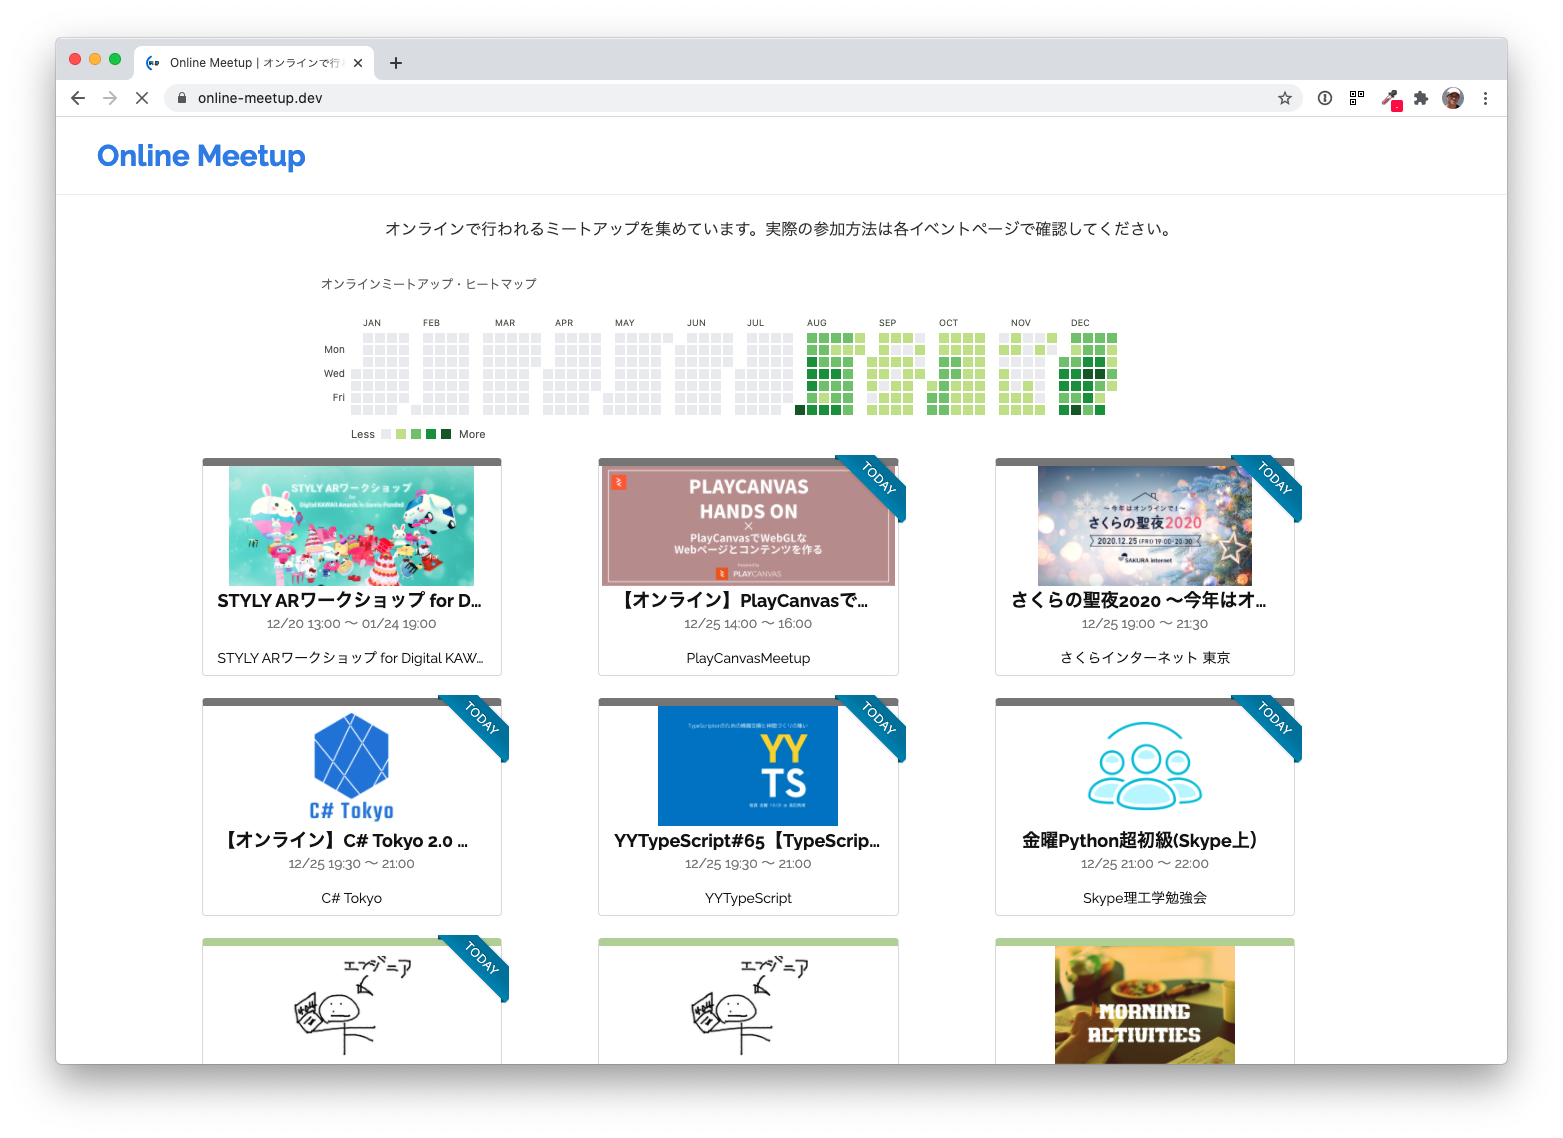Image resolution: width=1563 pixels, height=1138 pixels.
Task: Click the Online Meetup site title
Action: point(201,156)
